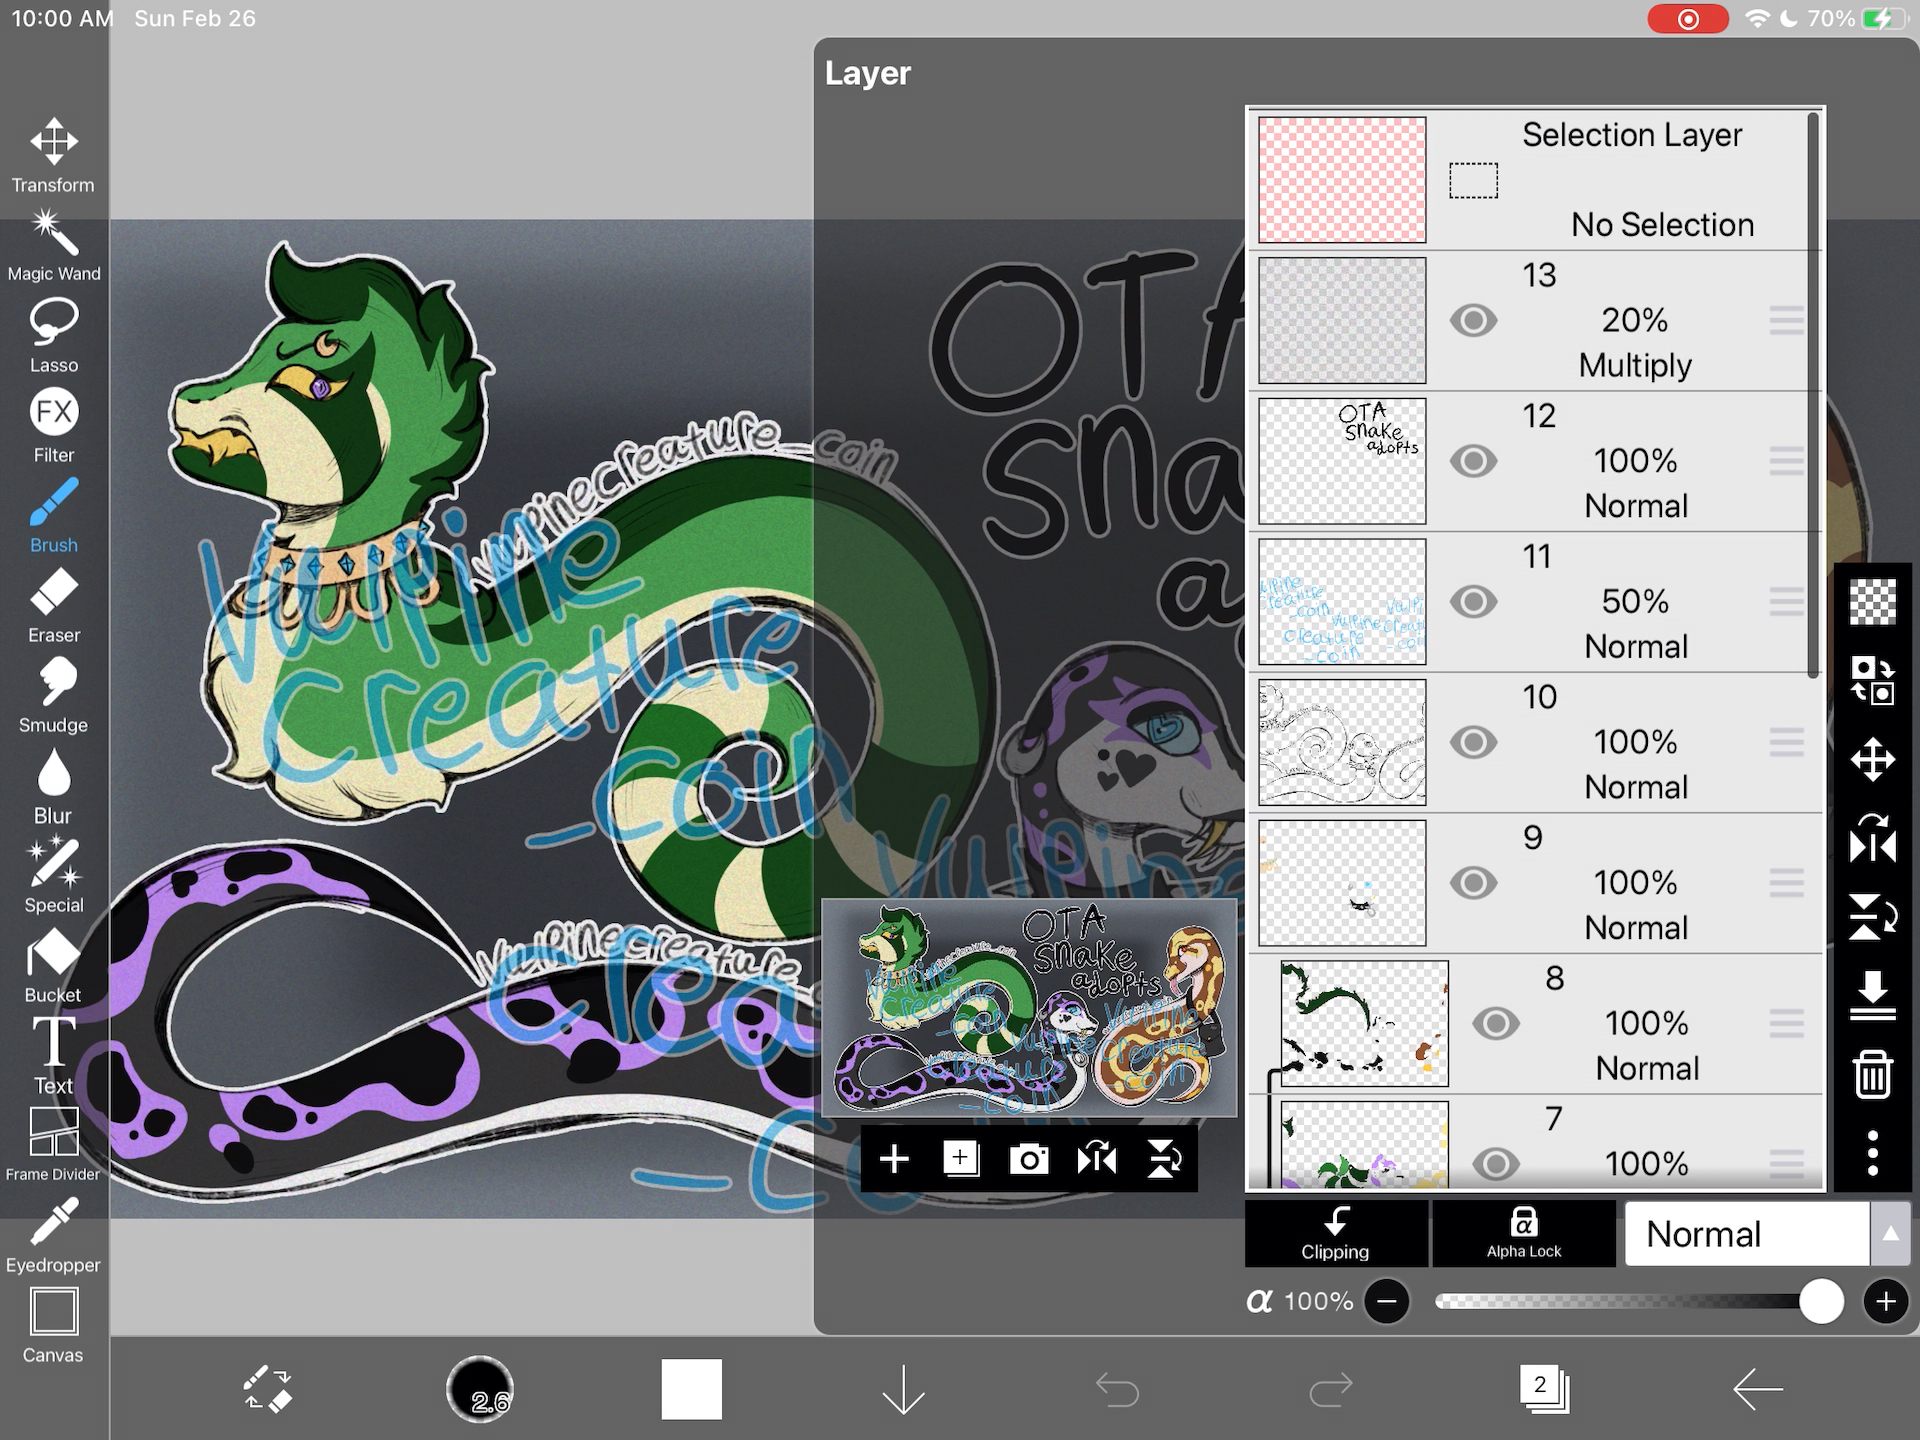The height and width of the screenshot is (1440, 1920).
Task: Tap the brush-eraser swap icon
Action: 267,1389
